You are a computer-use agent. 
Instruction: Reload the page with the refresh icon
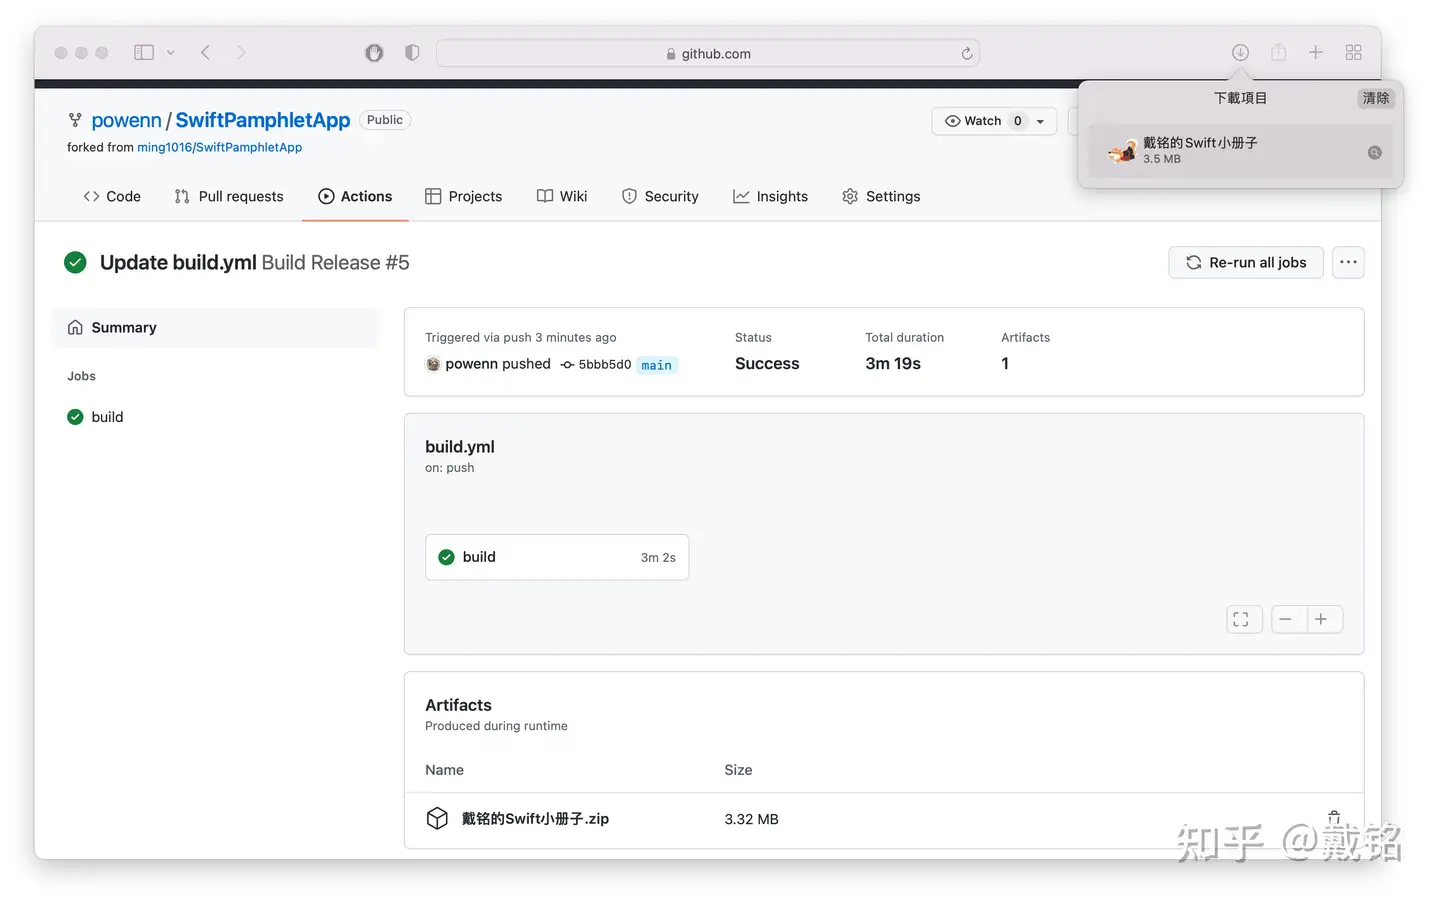(967, 54)
